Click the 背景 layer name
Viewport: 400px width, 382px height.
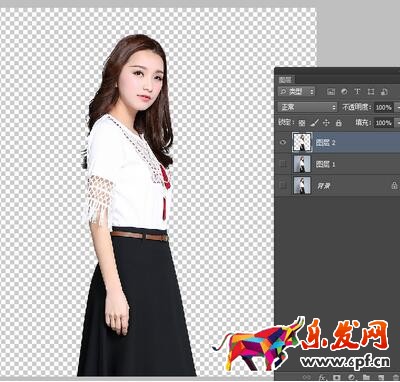coord(323,186)
